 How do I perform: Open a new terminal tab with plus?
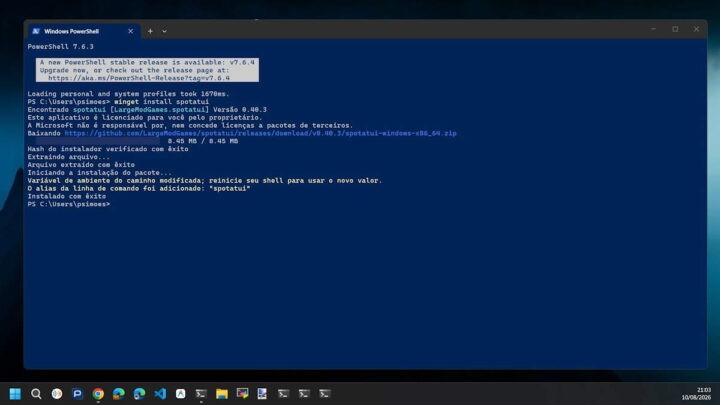(150, 31)
